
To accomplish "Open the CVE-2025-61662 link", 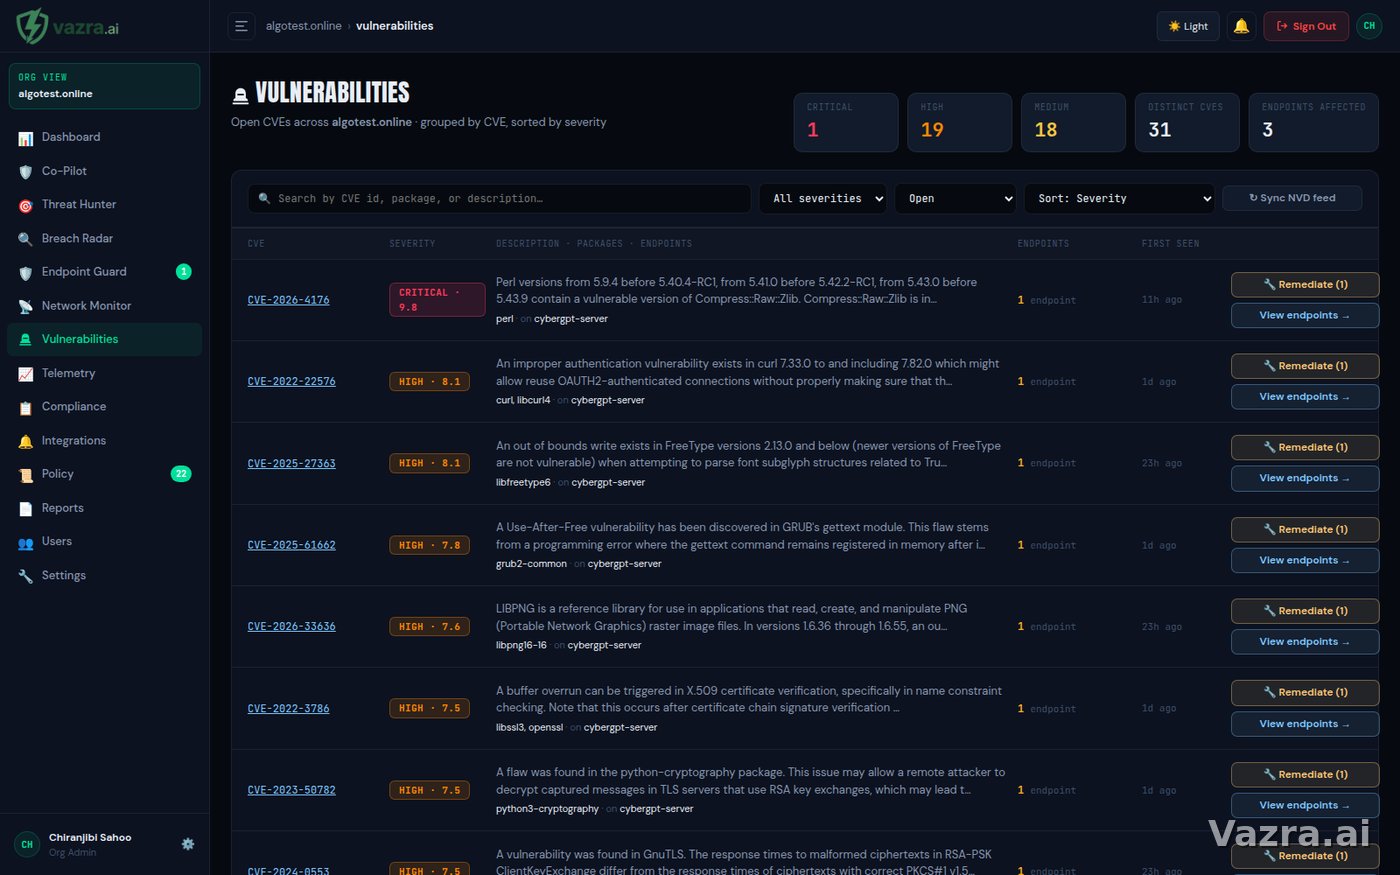I will (x=291, y=545).
